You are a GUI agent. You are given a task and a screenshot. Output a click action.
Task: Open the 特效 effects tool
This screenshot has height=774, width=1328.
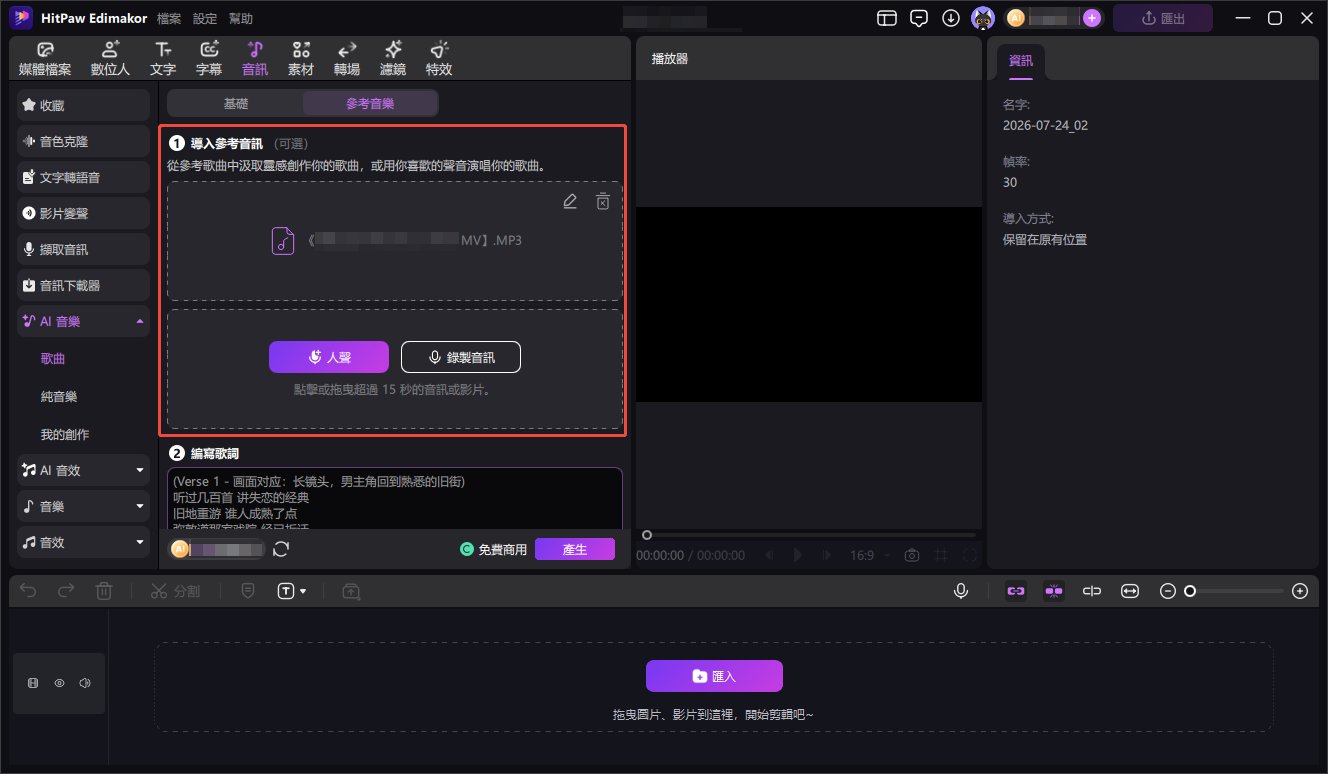[x=439, y=59]
